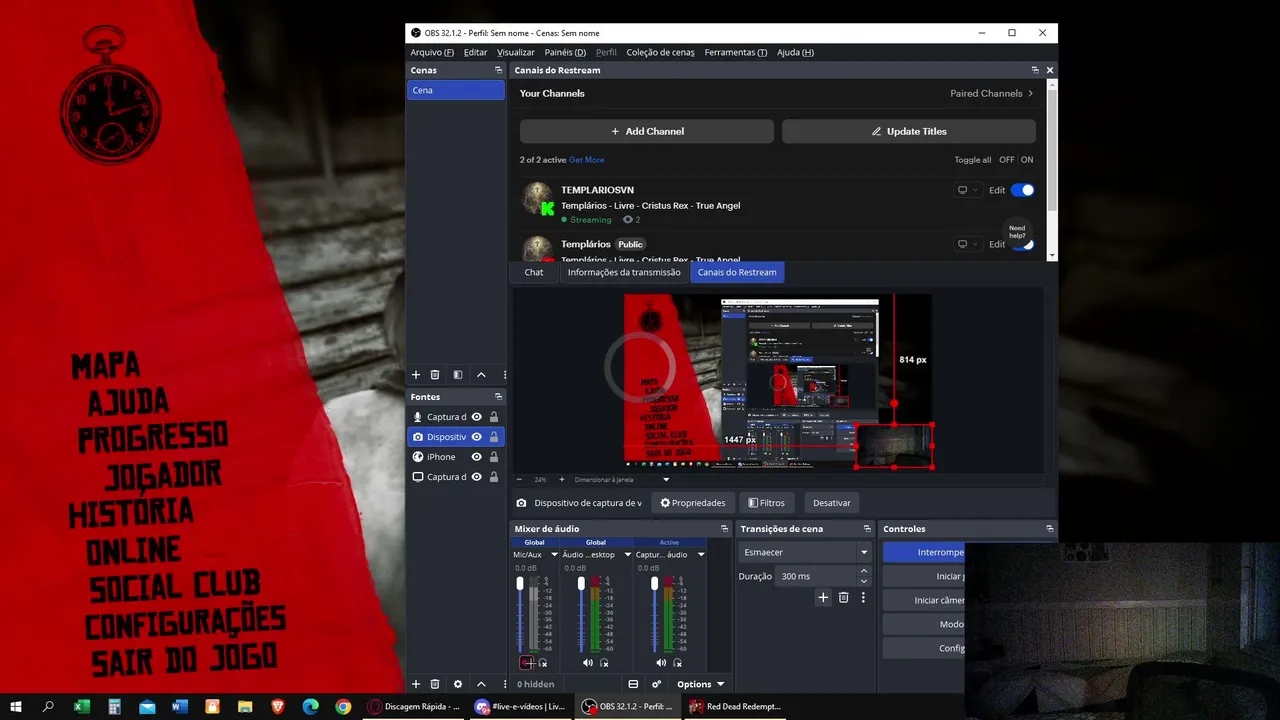Mute the desktop audio channel speaker icon
This screenshot has width=1280, height=720.
pos(588,663)
